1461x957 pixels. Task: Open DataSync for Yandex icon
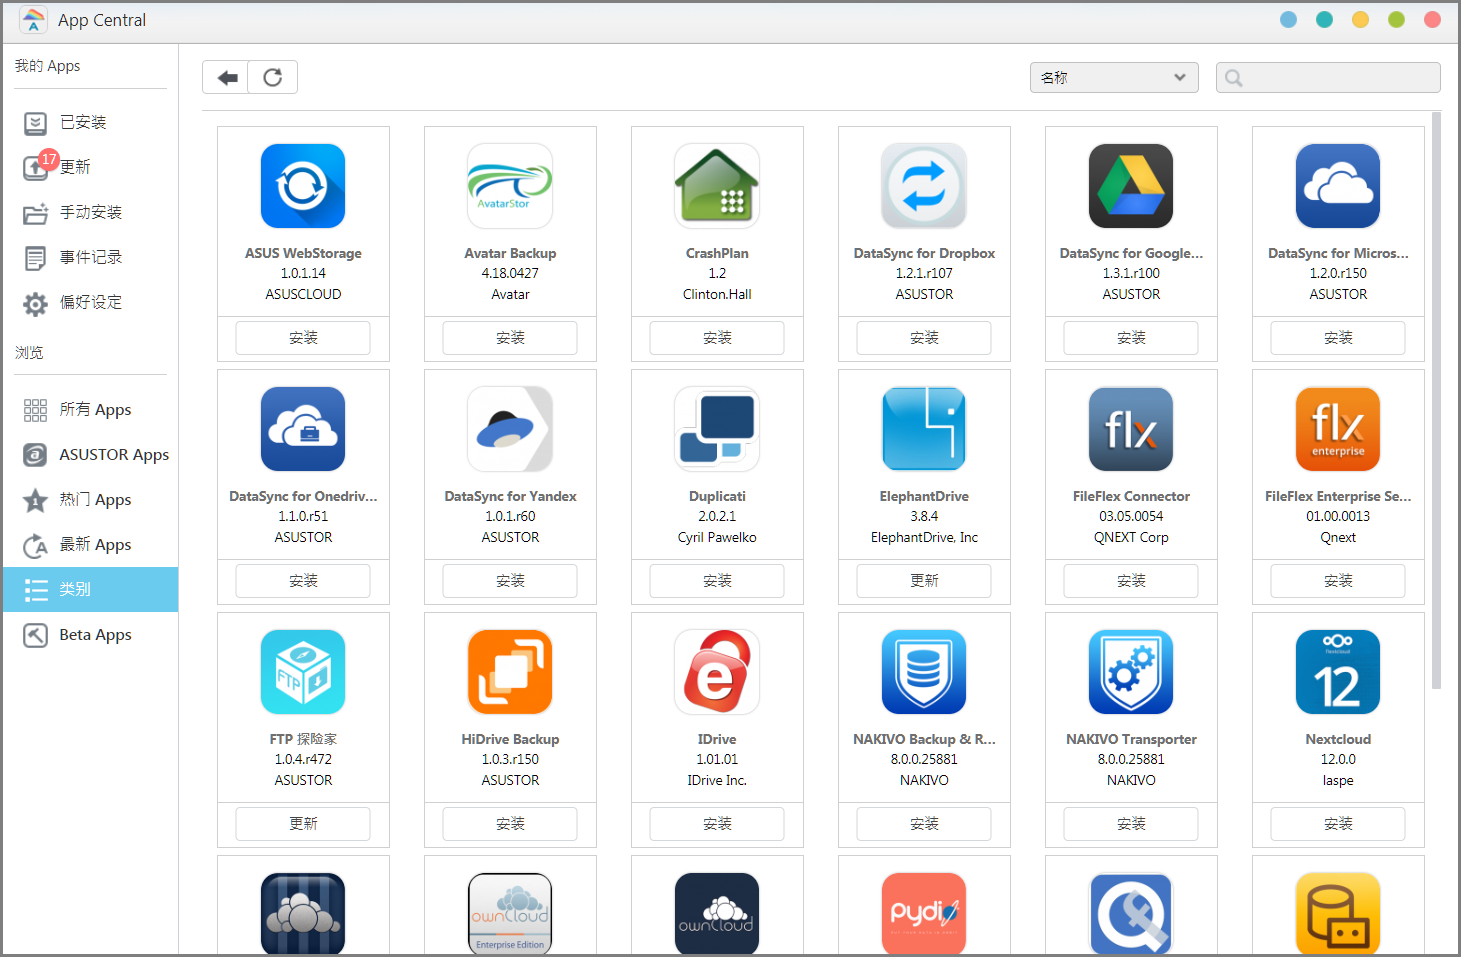(x=510, y=429)
